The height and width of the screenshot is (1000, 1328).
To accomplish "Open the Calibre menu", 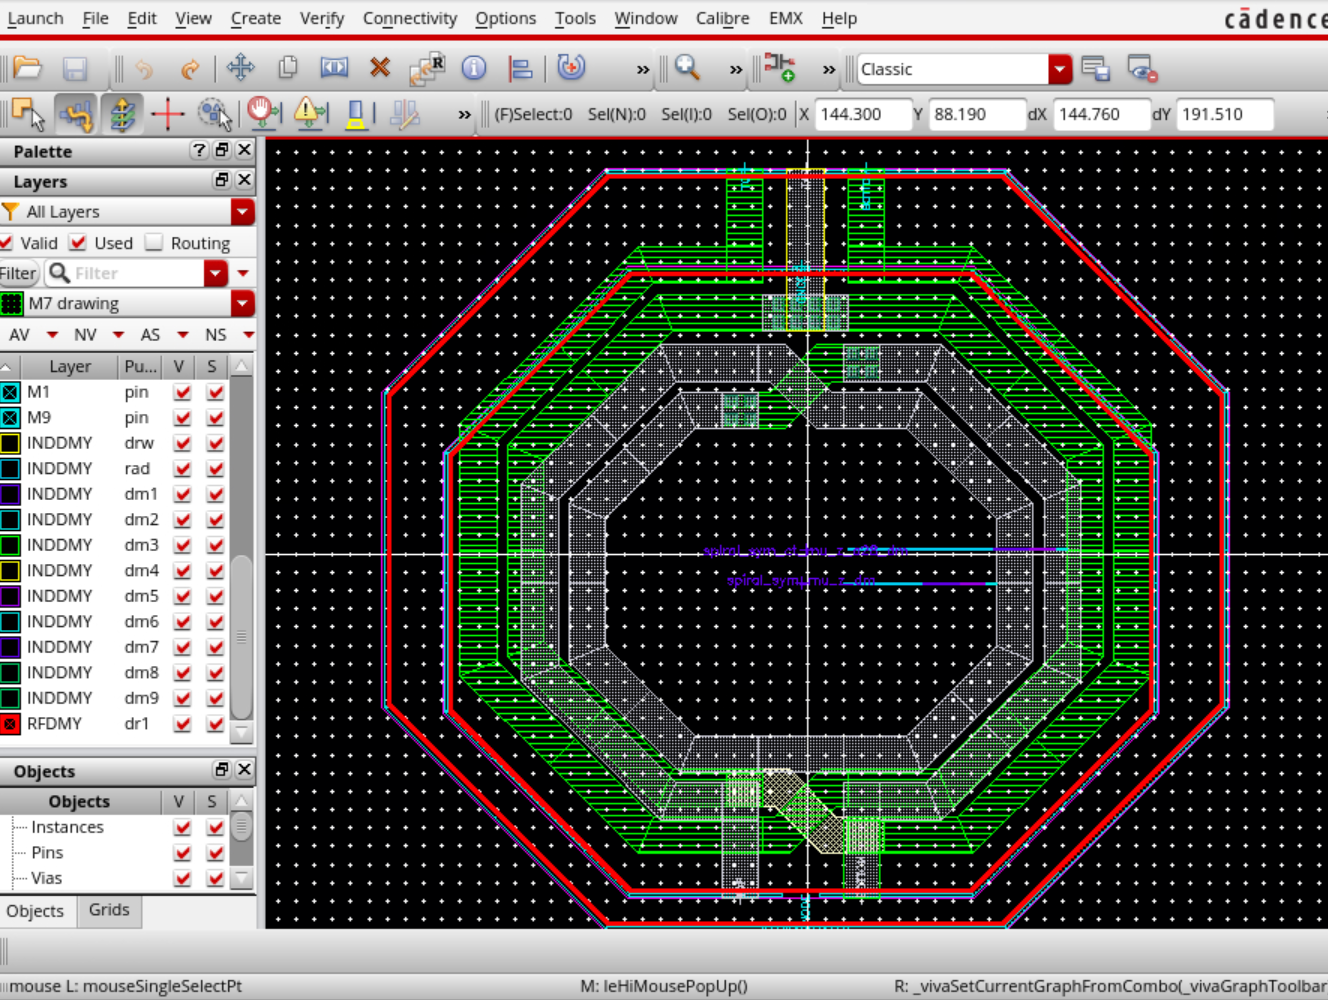I will click(723, 18).
